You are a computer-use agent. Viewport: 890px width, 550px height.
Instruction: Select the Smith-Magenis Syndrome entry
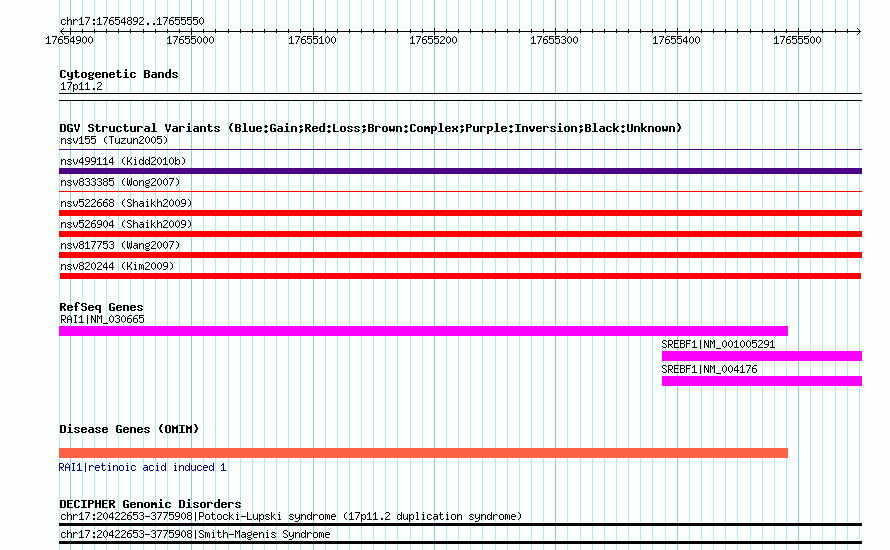(x=195, y=534)
